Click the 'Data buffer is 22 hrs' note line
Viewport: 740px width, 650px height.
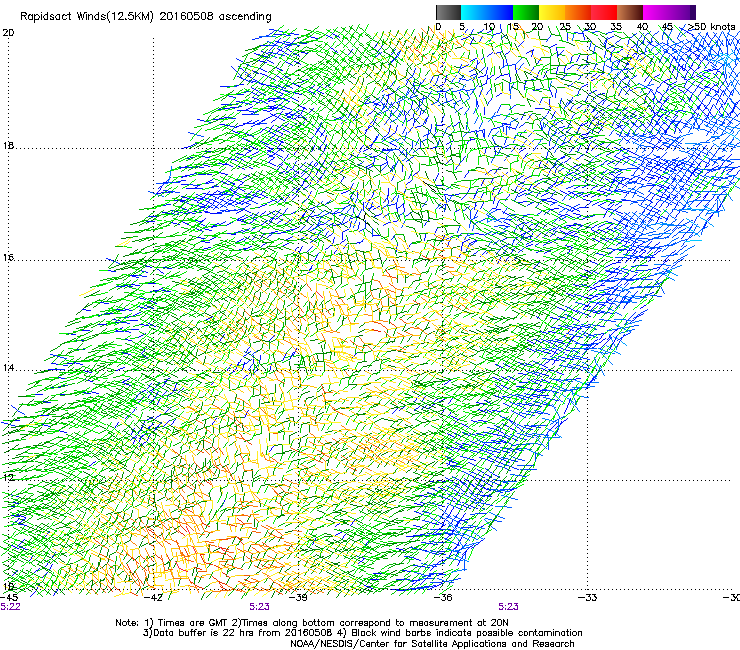pos(362,633)
